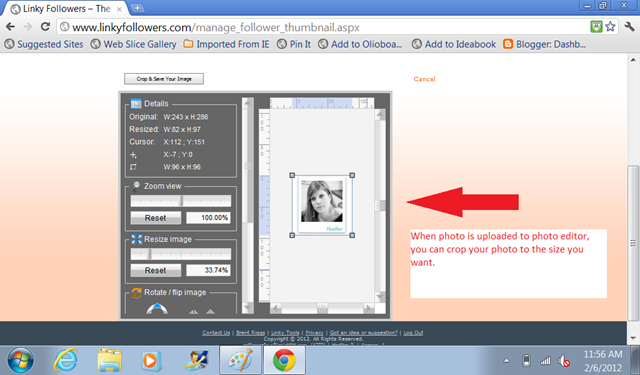The image size is (640, 375).
Task: Open the Linky Tools footer link
Action: pyautogui.click(x=285, y=333)
